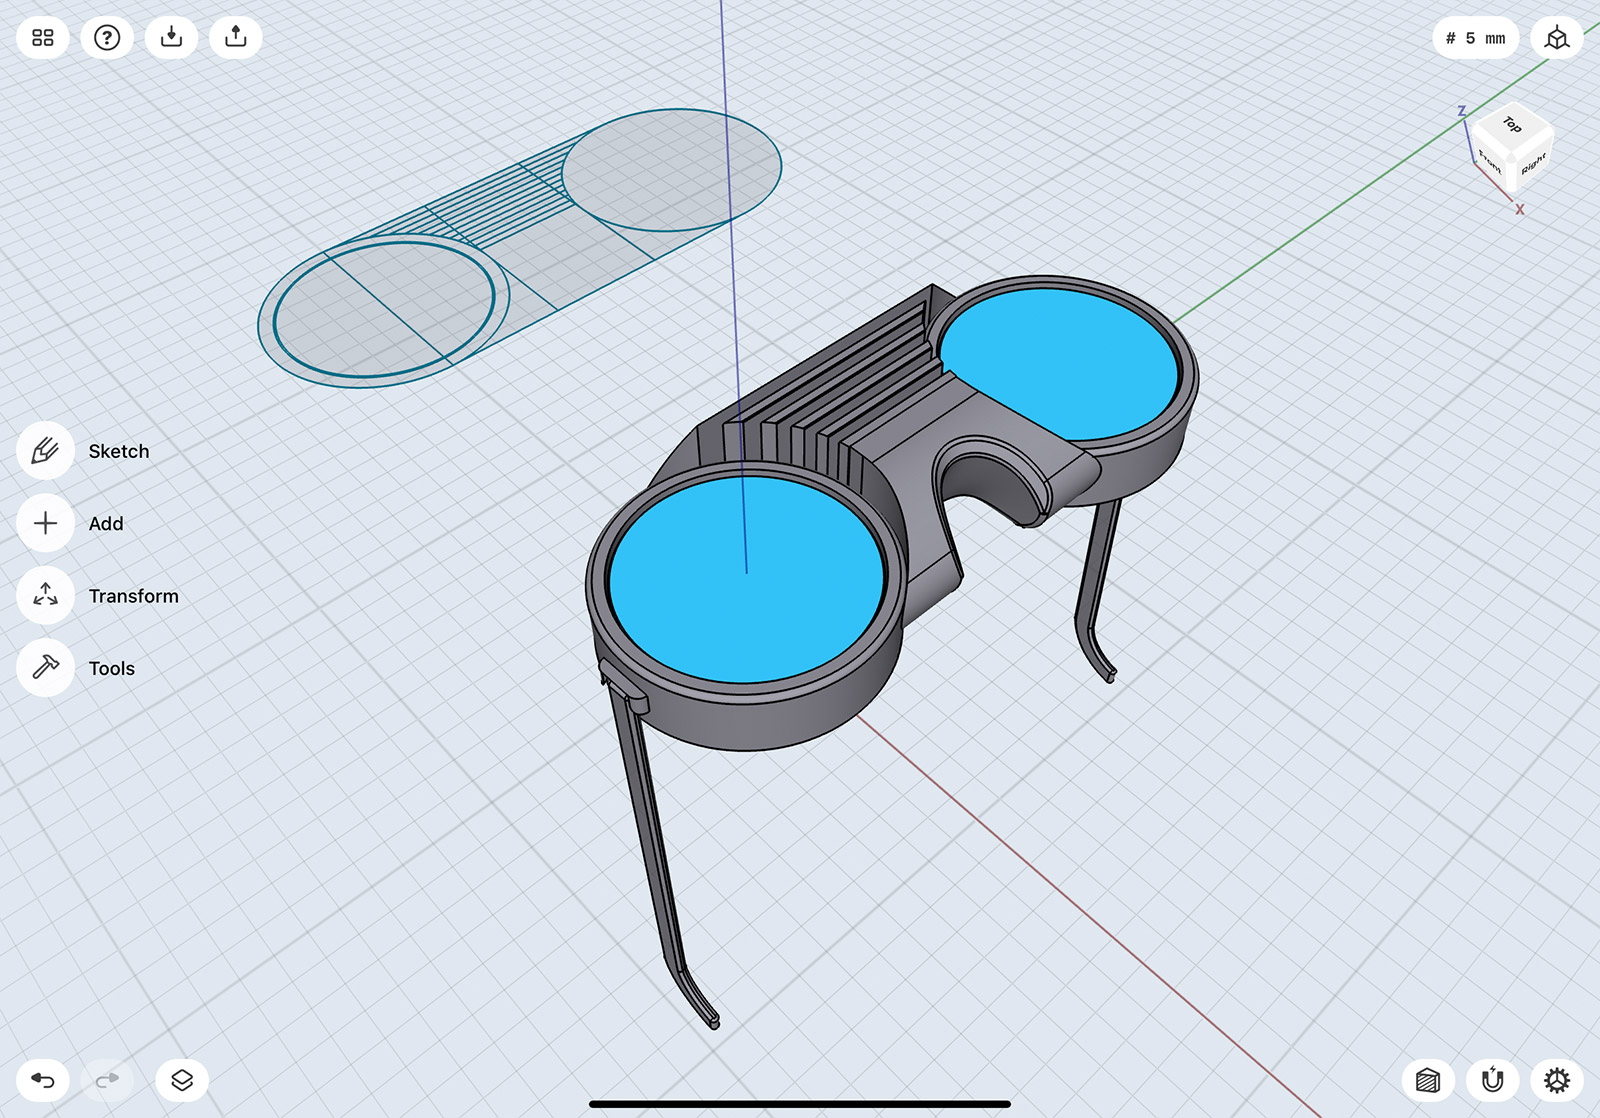
Task: Select the Front face of orientation cube
Action: point(1492,160)
